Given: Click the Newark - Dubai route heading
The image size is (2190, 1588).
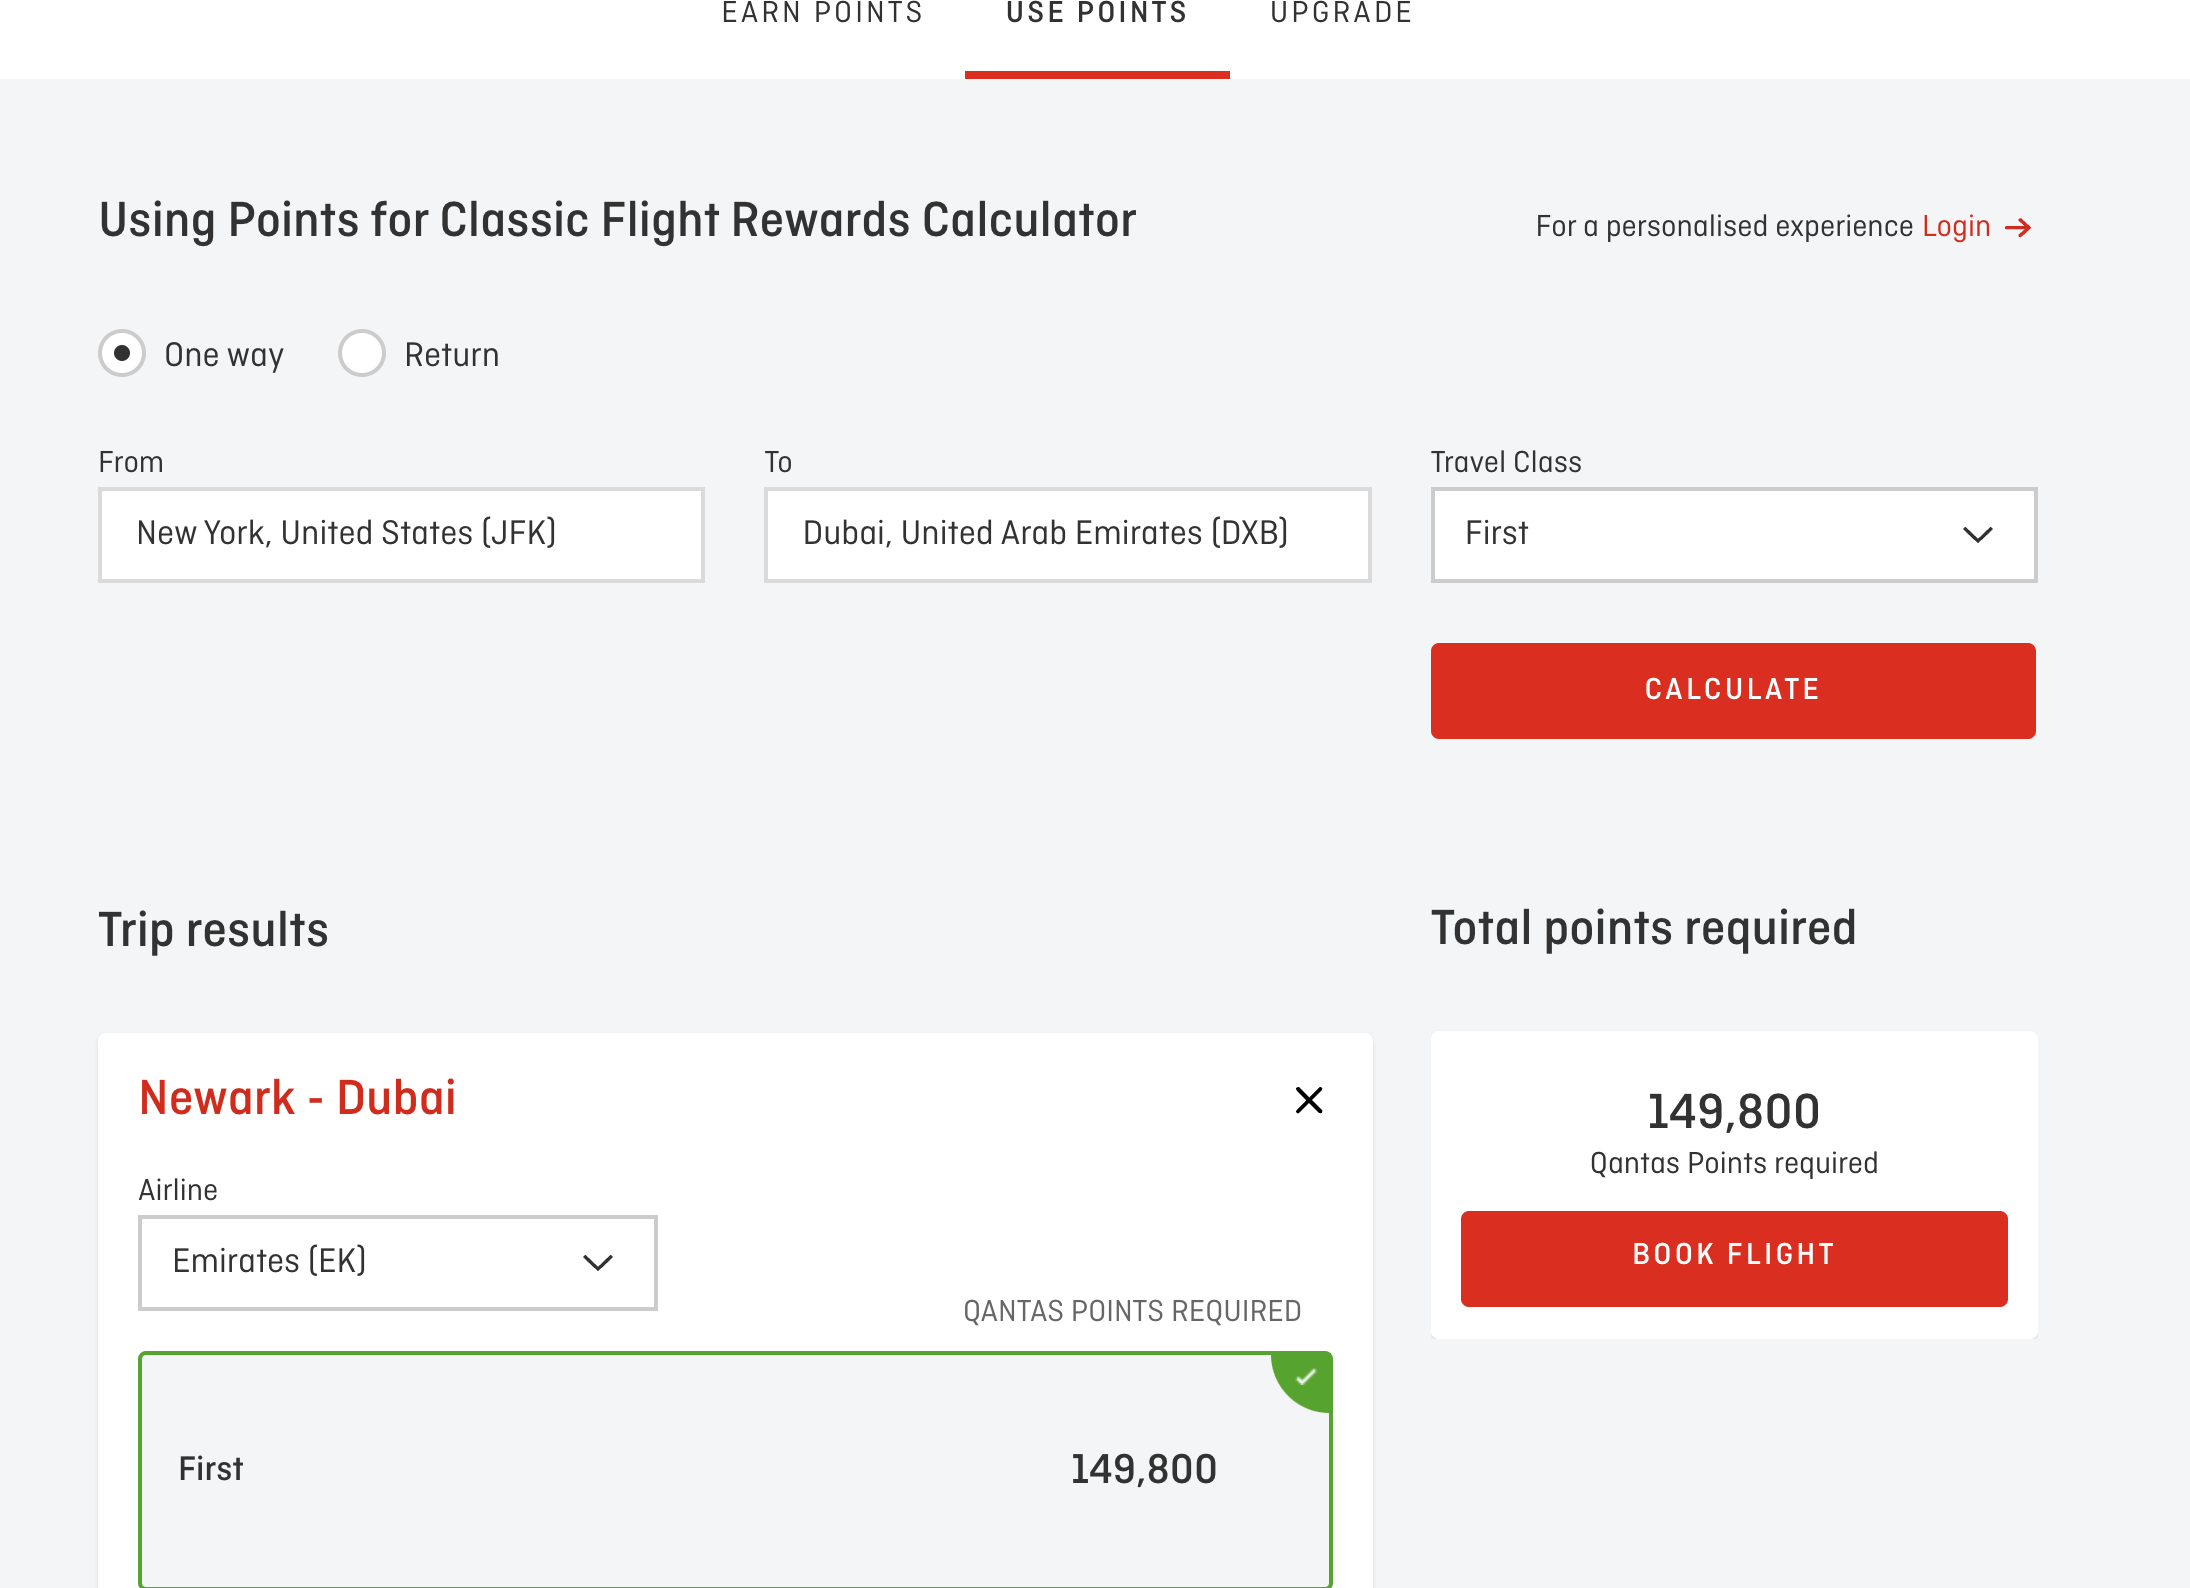Looking at the screenshot, I should tap(297, 1098).
